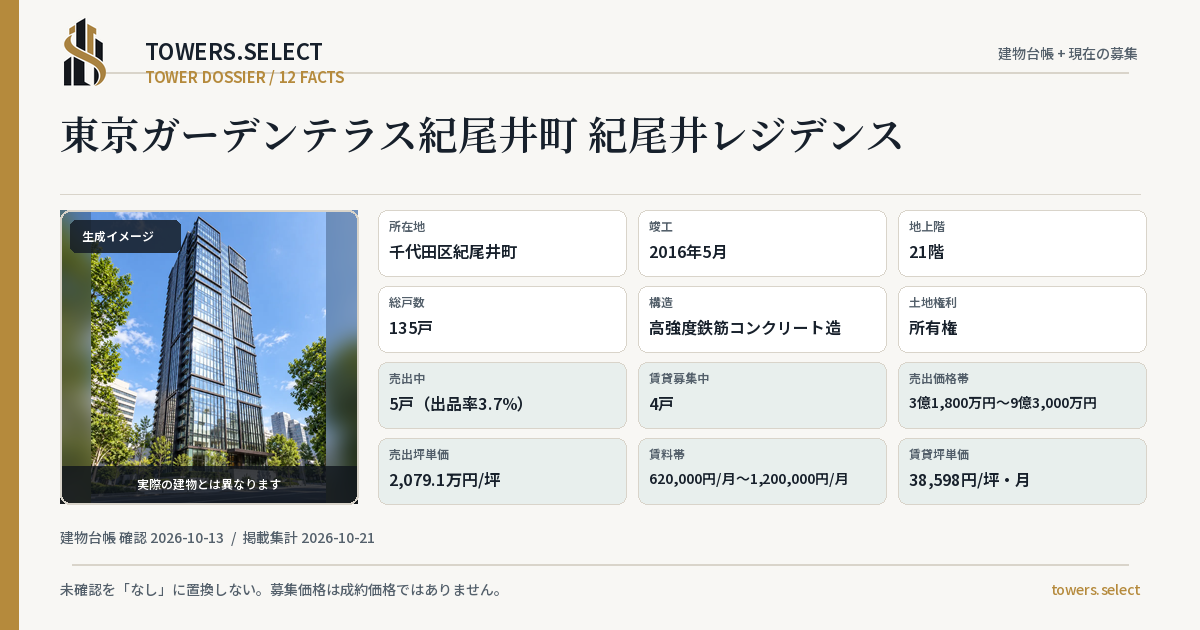Click the 建物台帳 + 現在の募集 header label
Viewport: 1200px width, 630px height.
pyautogui.click(x=1068, y=53)
